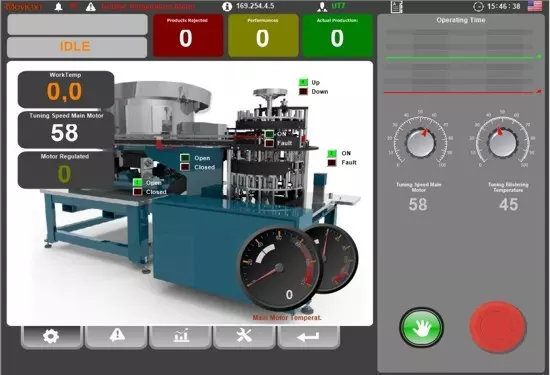
Task: Click the IP address 169.254.4.5
Action: (255, 6)
